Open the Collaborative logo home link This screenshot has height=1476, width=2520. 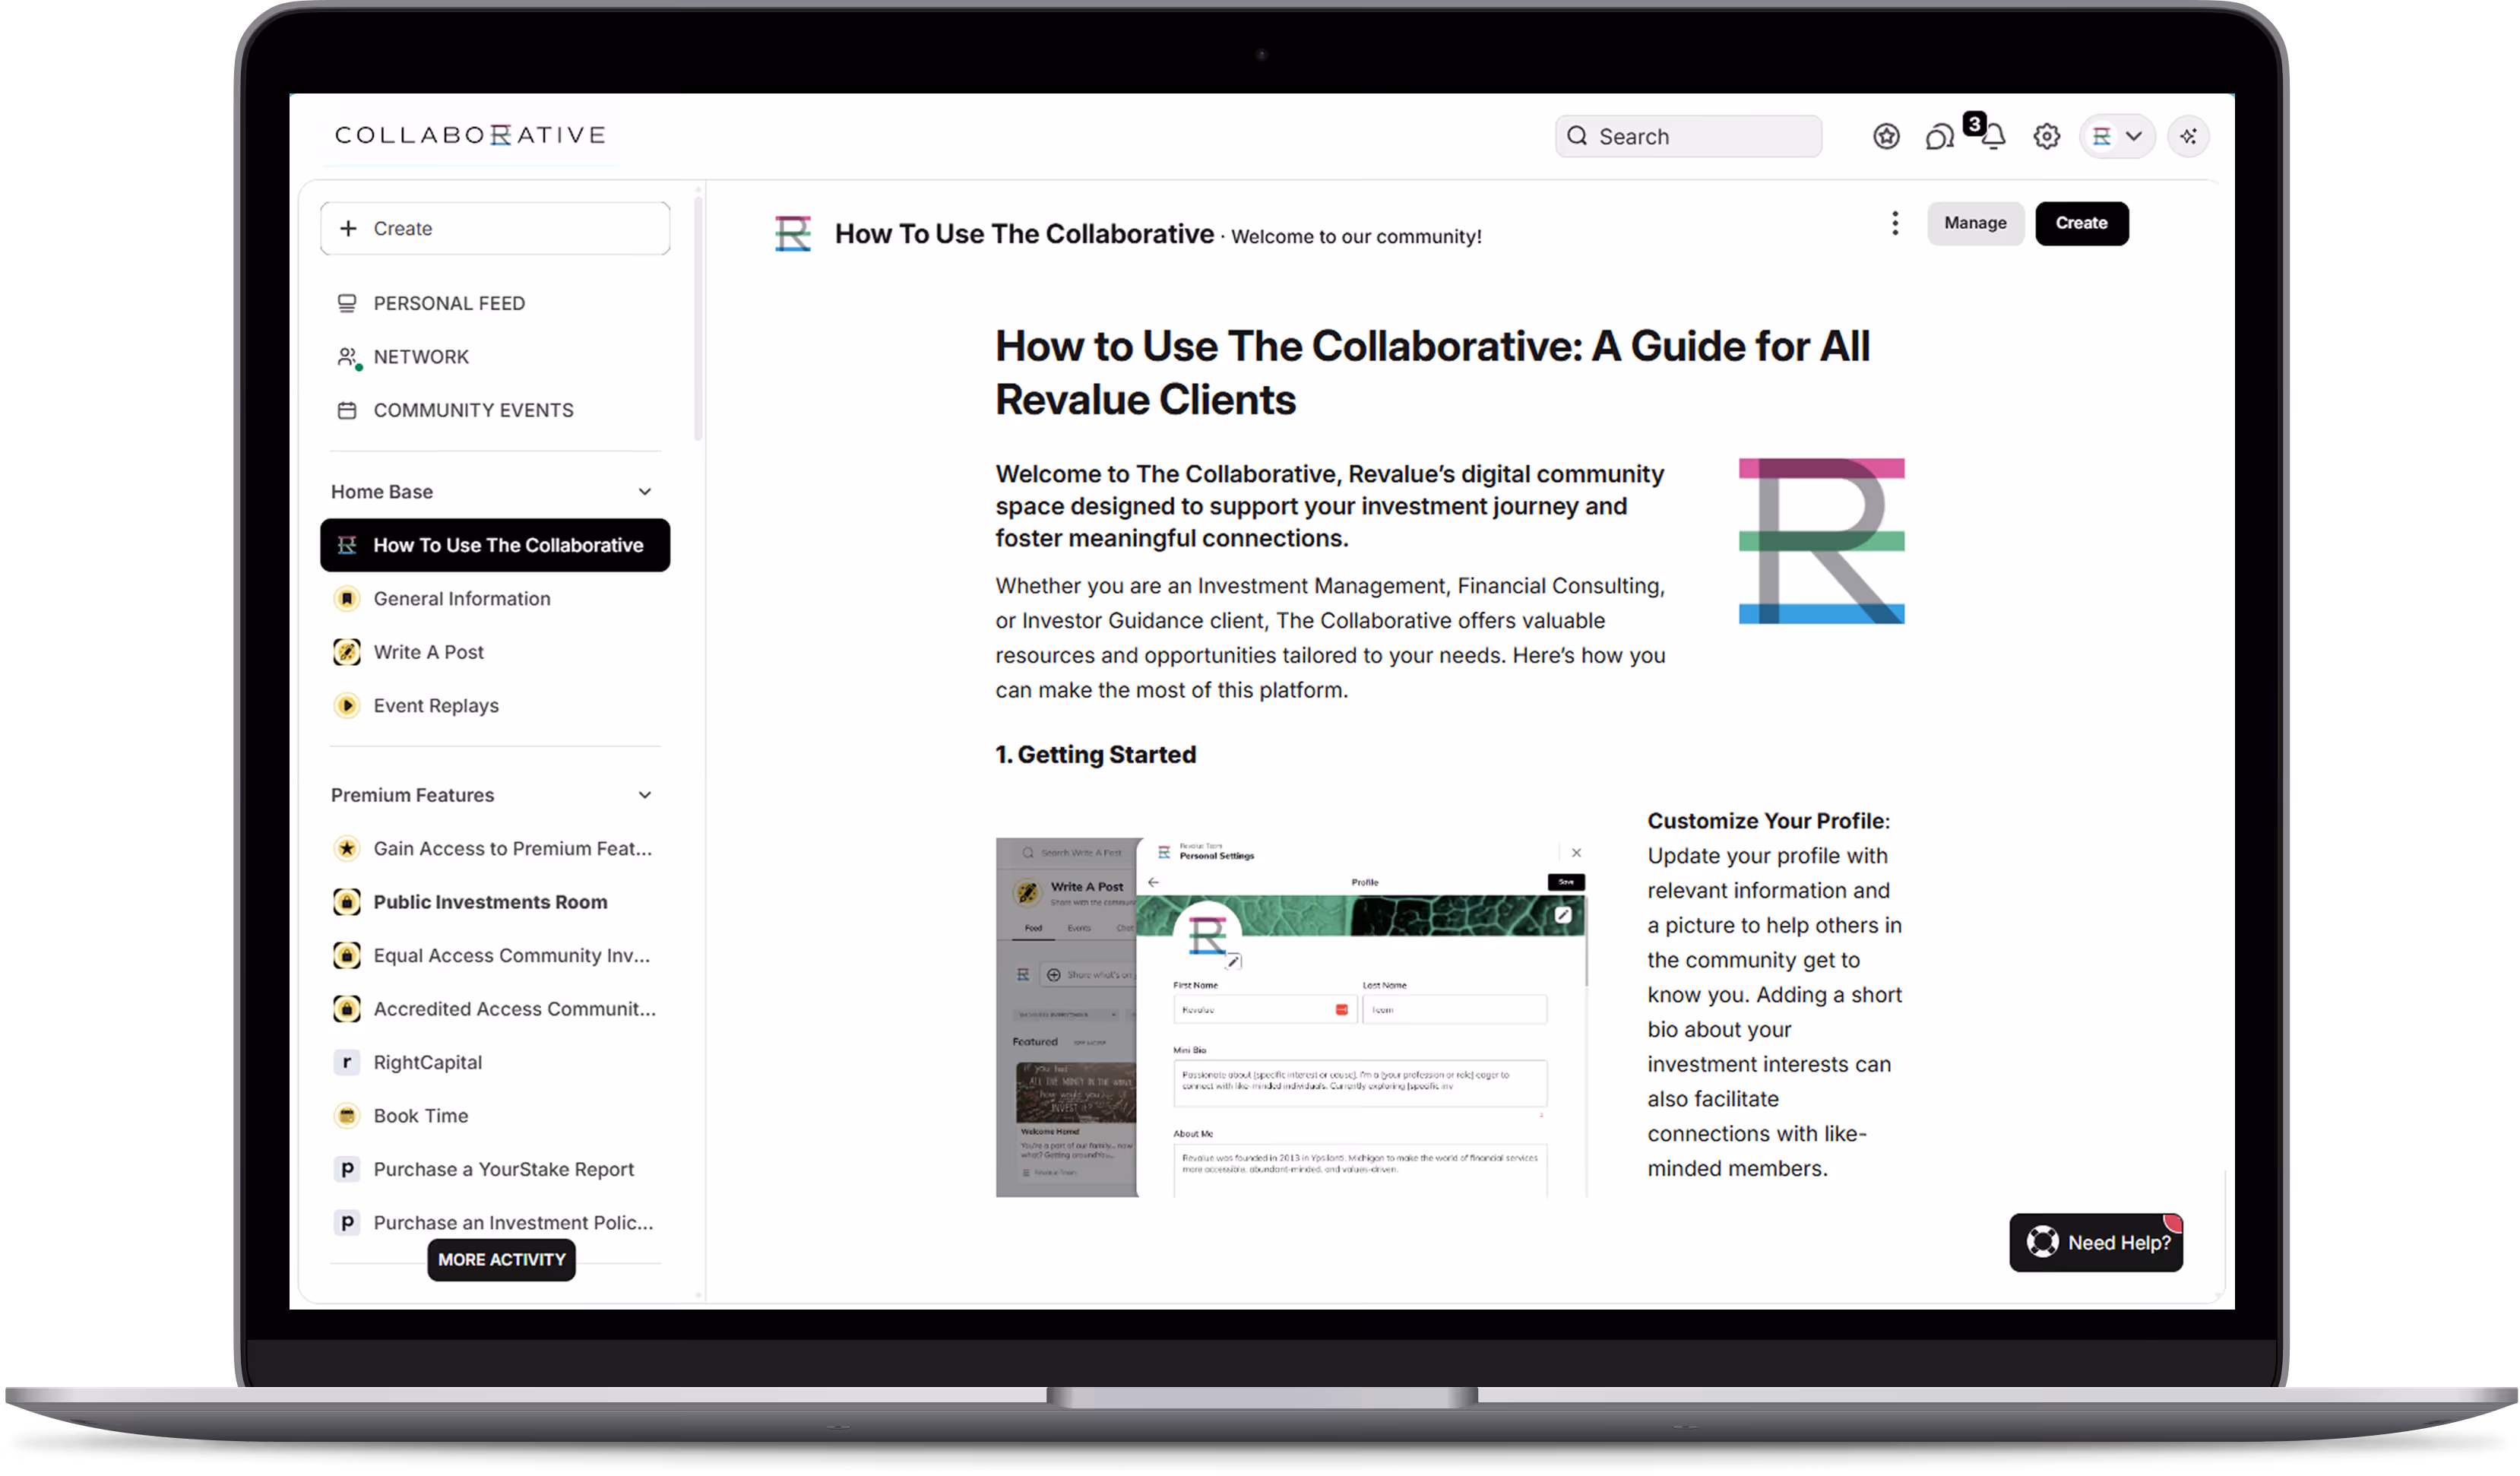click(x=470, y=135)
